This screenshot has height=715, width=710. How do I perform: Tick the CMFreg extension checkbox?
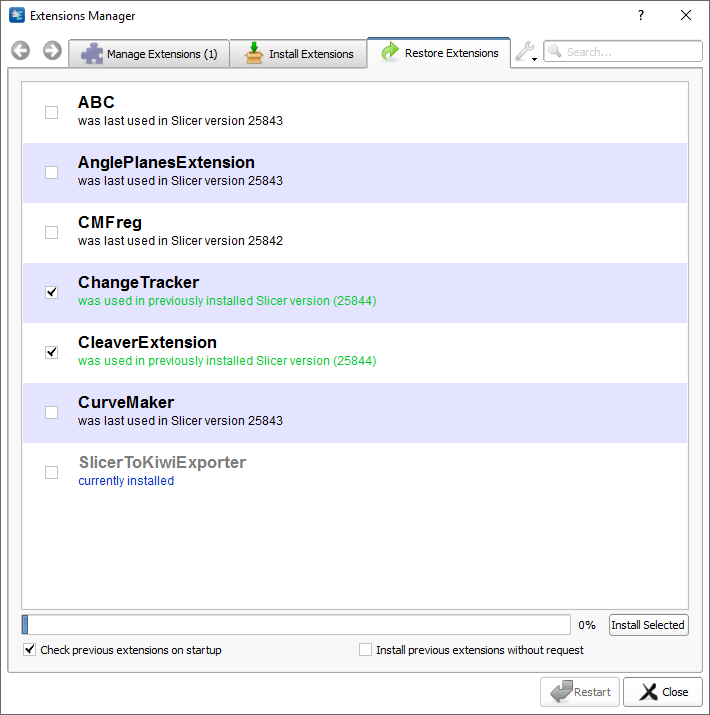click(x=51, y=232)
